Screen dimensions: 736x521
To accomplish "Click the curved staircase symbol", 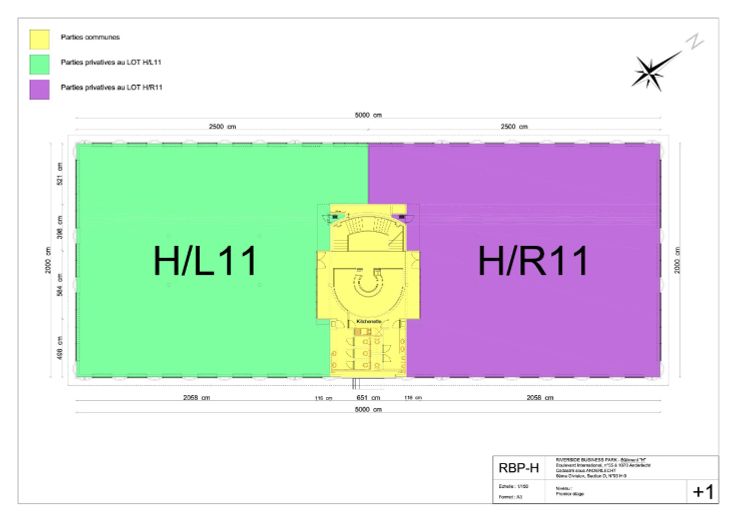I will coord(369,226).
